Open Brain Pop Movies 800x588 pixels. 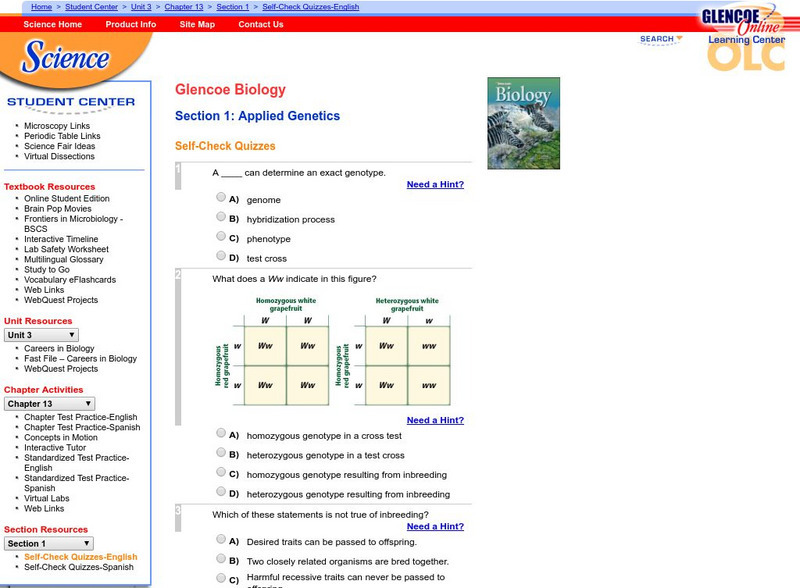pyautogui.click(x=58, y=208)
